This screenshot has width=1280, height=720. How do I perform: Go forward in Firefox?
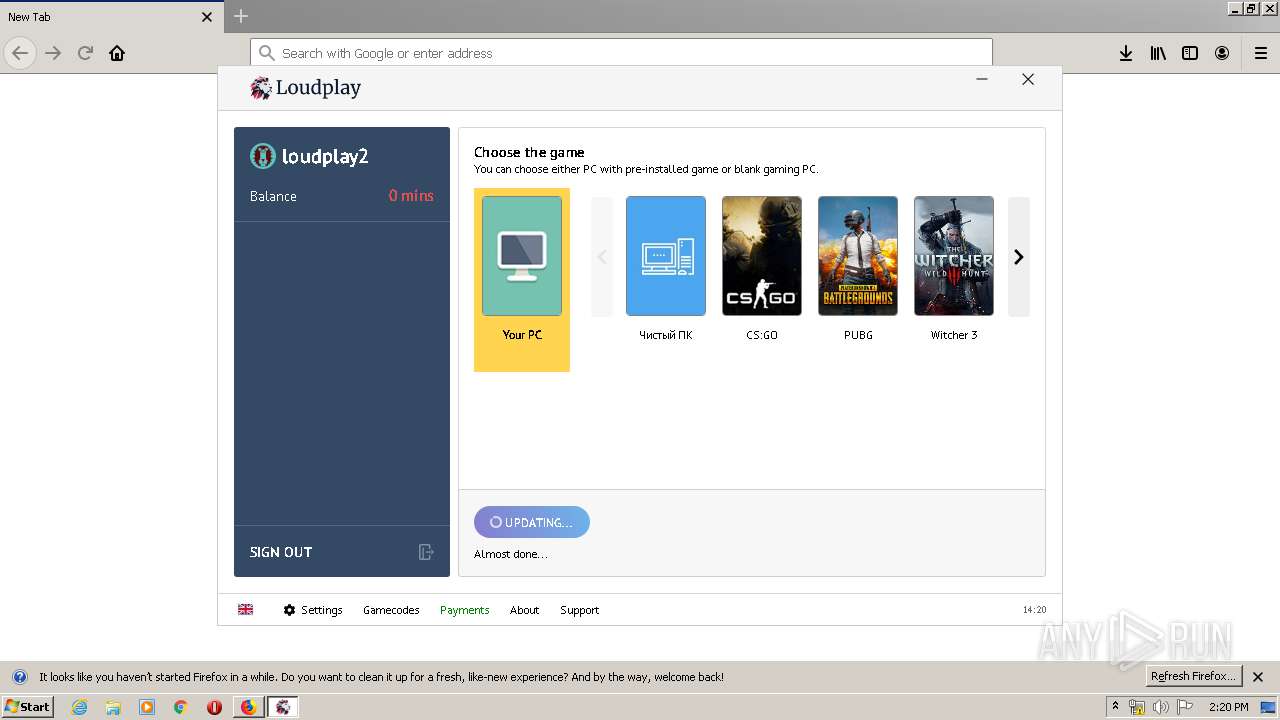coord(53,53)
